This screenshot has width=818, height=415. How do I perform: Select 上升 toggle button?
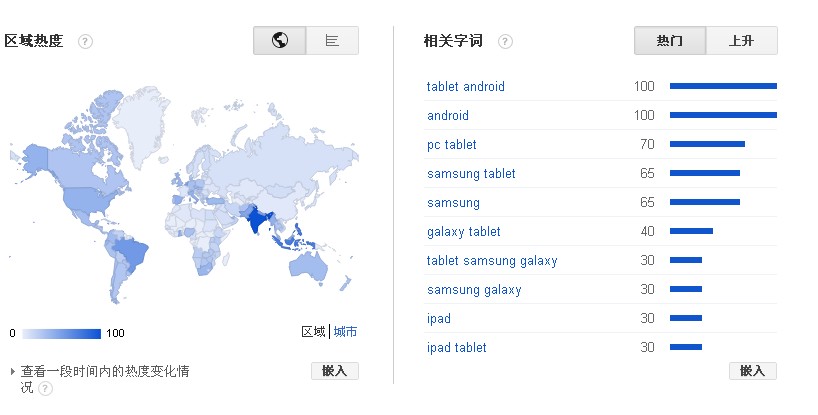click(x=741, y=41)
